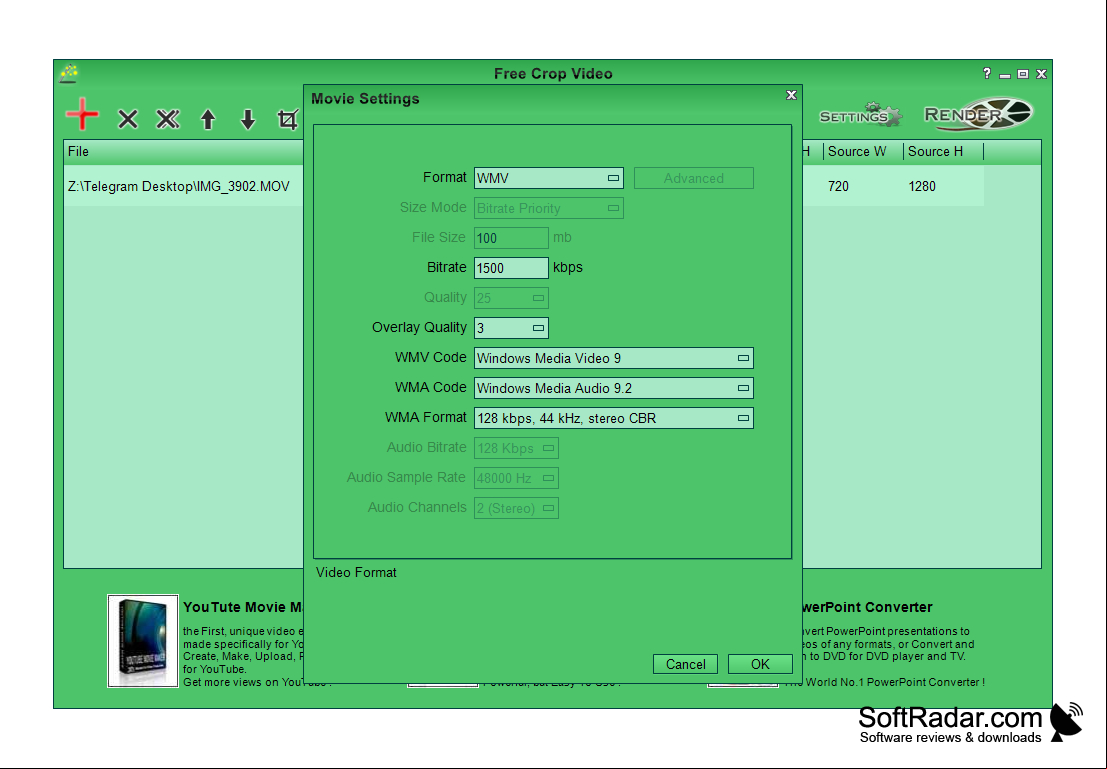The width and height of the screenshot is (1107, 769).
Task: Click the 720 source width cell
Action: point(838,186)
